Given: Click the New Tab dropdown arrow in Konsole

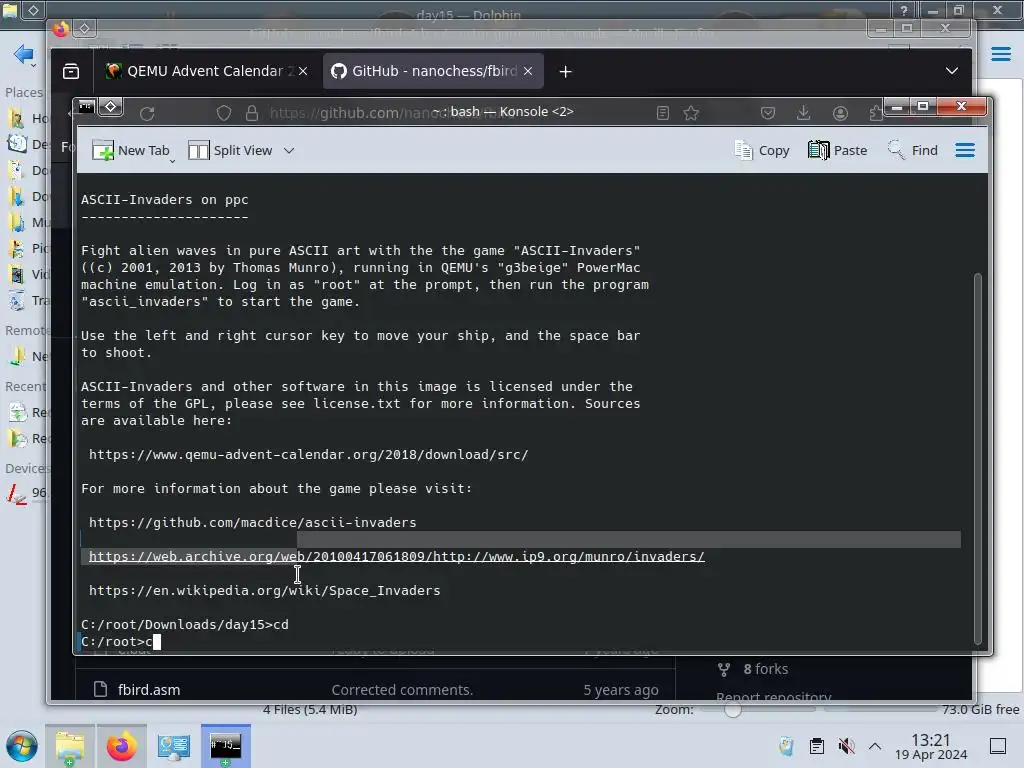Looking at the screenshot, I should (x=172, y=161).
